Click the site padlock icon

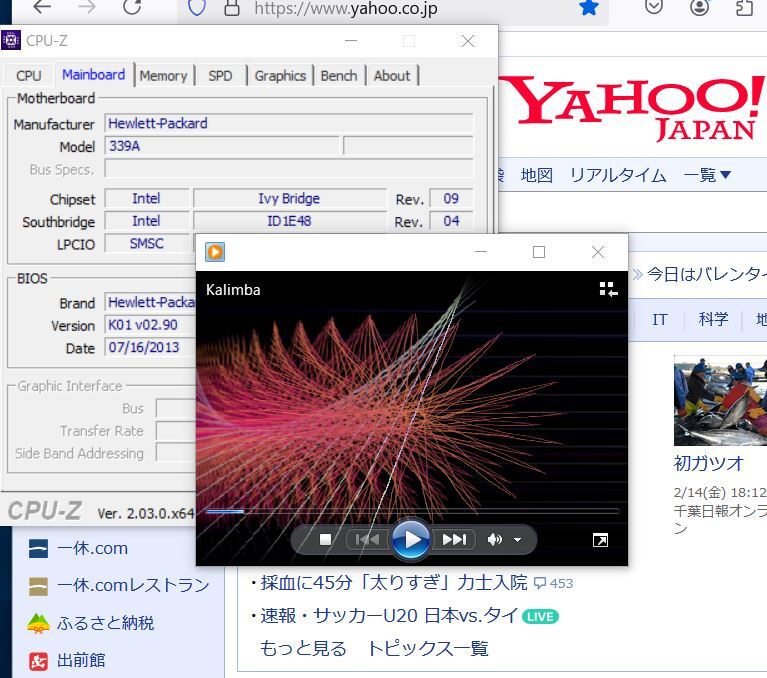[231, 8]
